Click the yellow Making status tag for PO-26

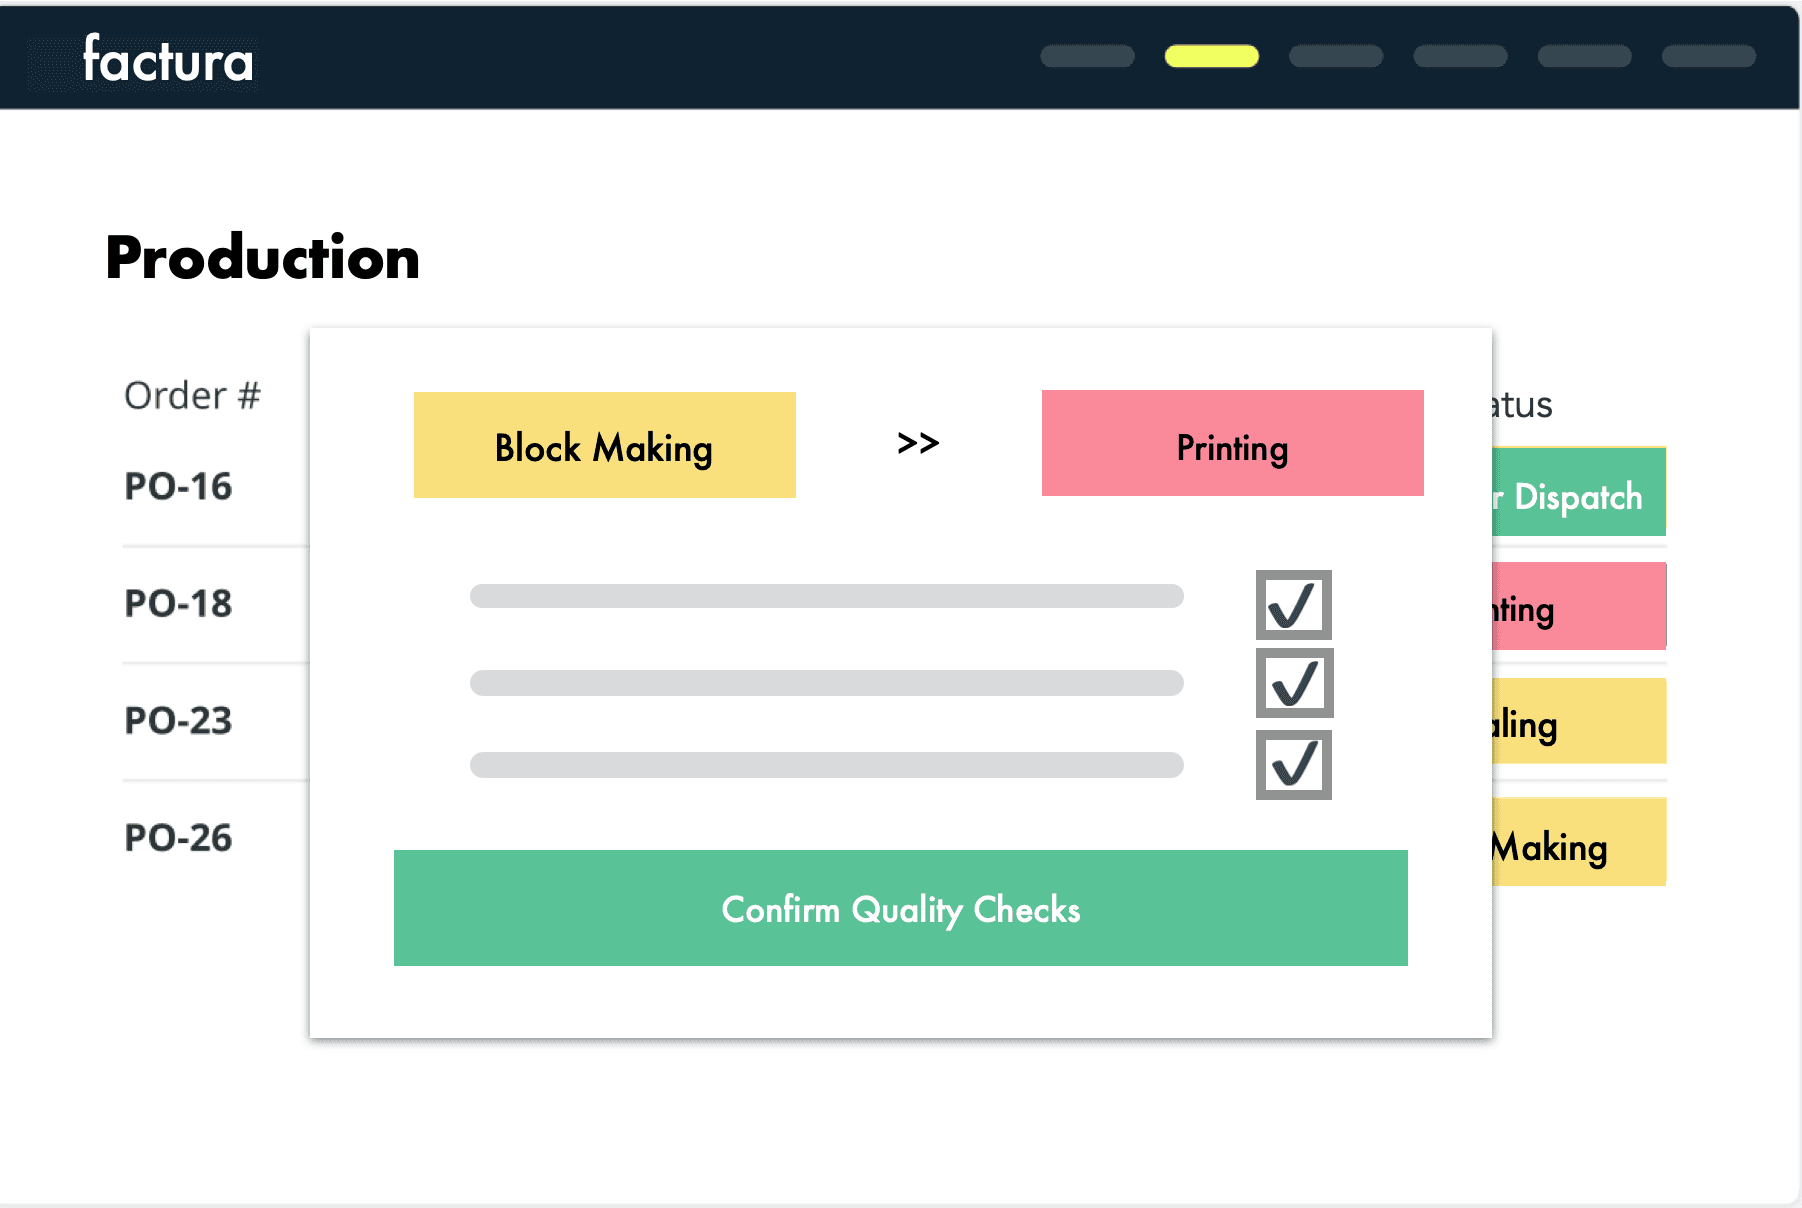pos(1579,842)
